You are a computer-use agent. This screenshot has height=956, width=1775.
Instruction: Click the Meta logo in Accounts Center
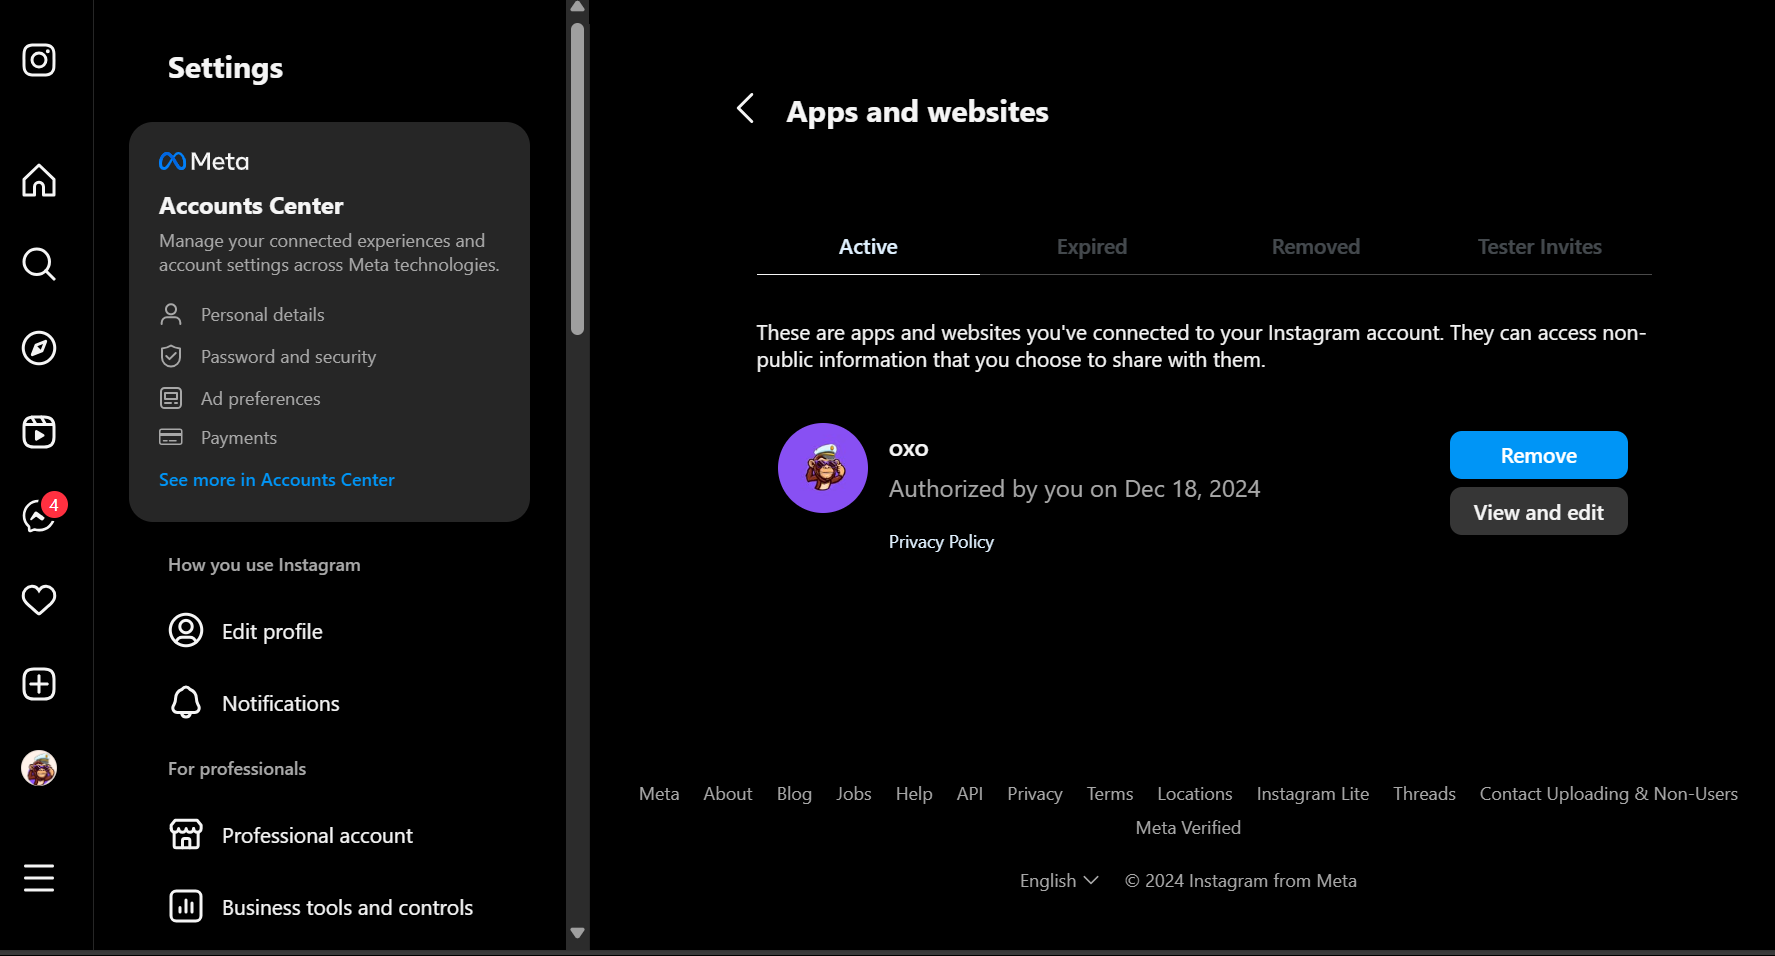click(204, 161)
